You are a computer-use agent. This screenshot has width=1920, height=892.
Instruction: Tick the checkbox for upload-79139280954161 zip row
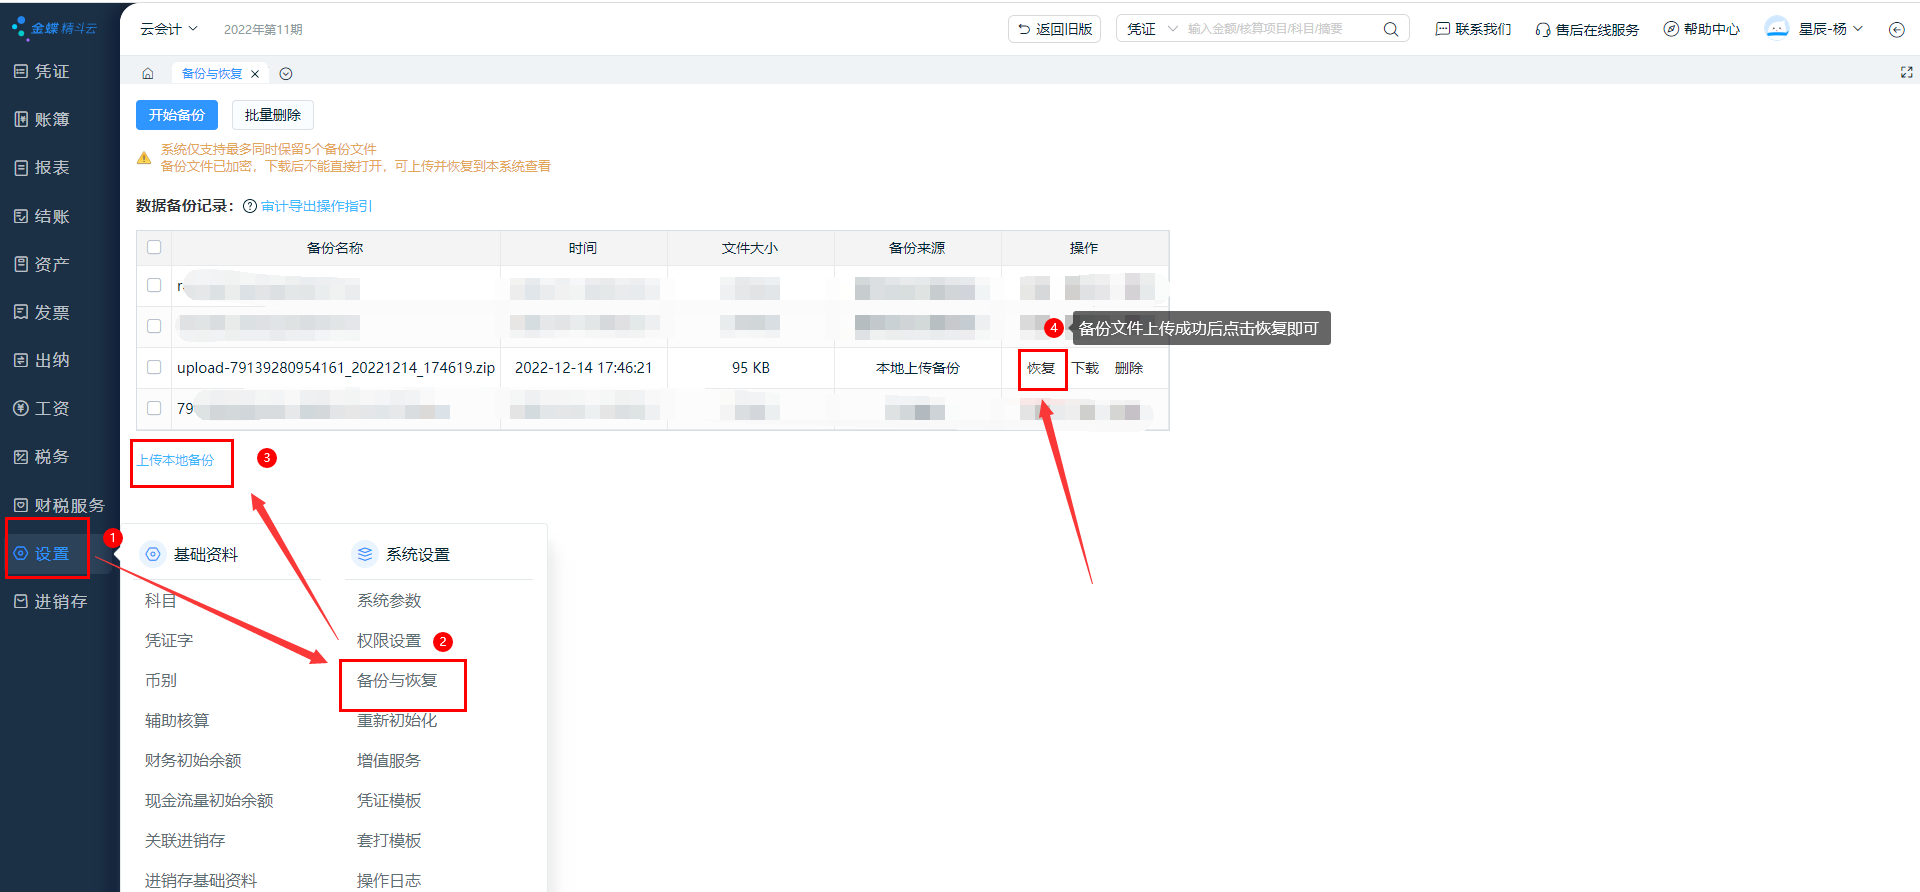154,367
